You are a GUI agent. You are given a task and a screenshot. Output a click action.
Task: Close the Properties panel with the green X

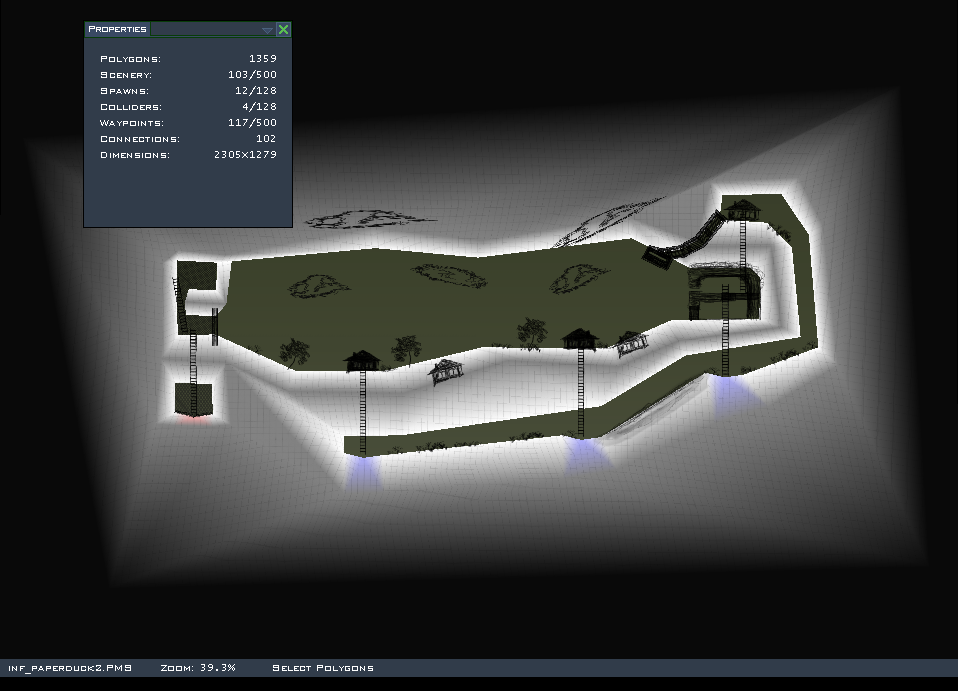pos(284,30)
